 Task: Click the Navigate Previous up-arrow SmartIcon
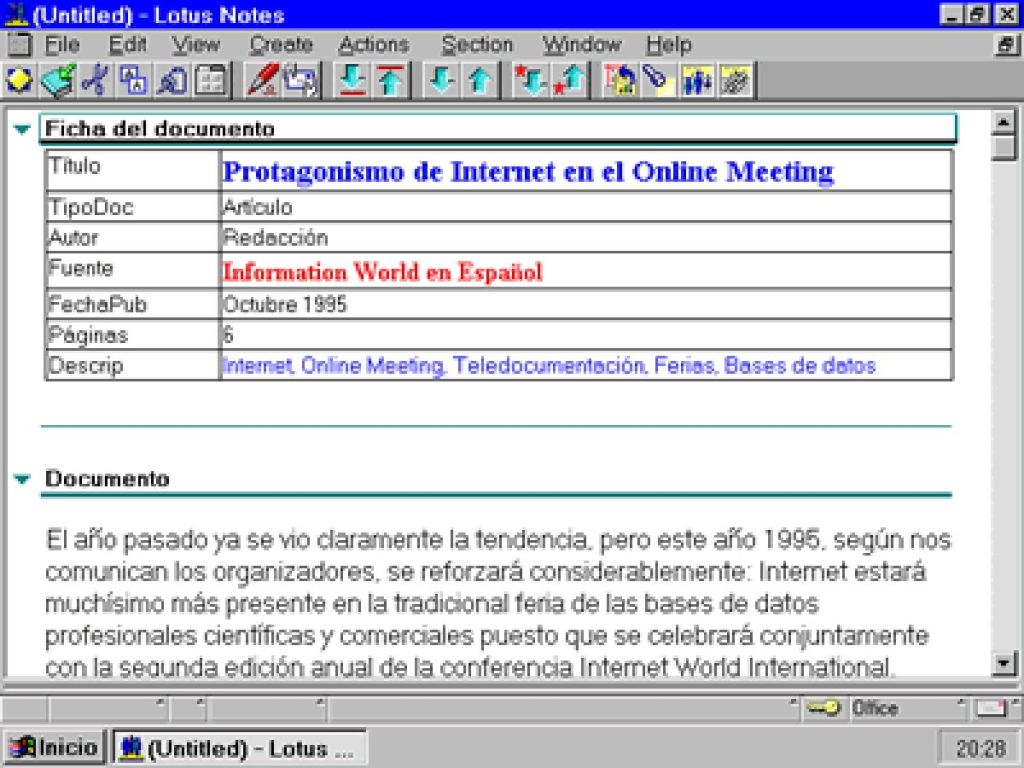click(x=480, y=80)
